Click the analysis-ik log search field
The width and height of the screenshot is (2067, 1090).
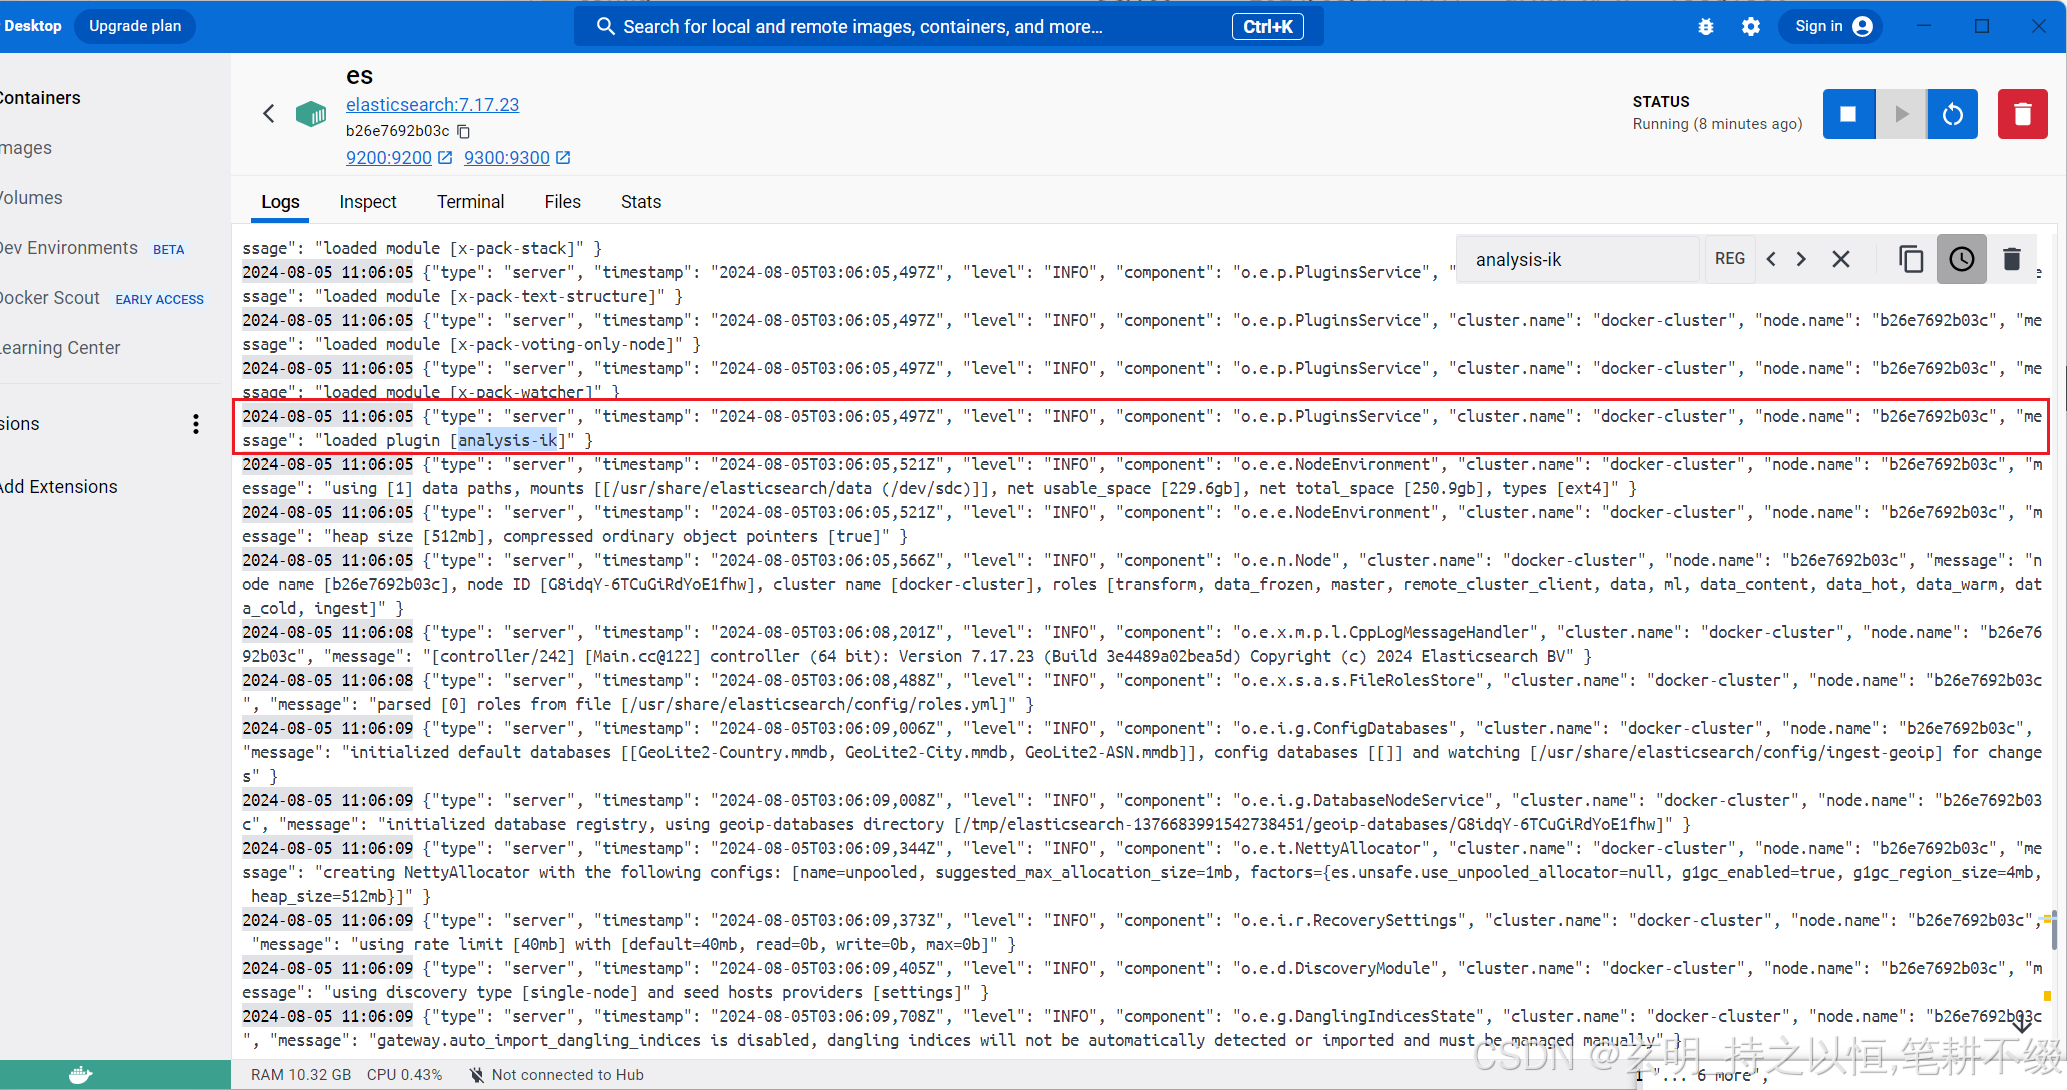point(1578,259)
